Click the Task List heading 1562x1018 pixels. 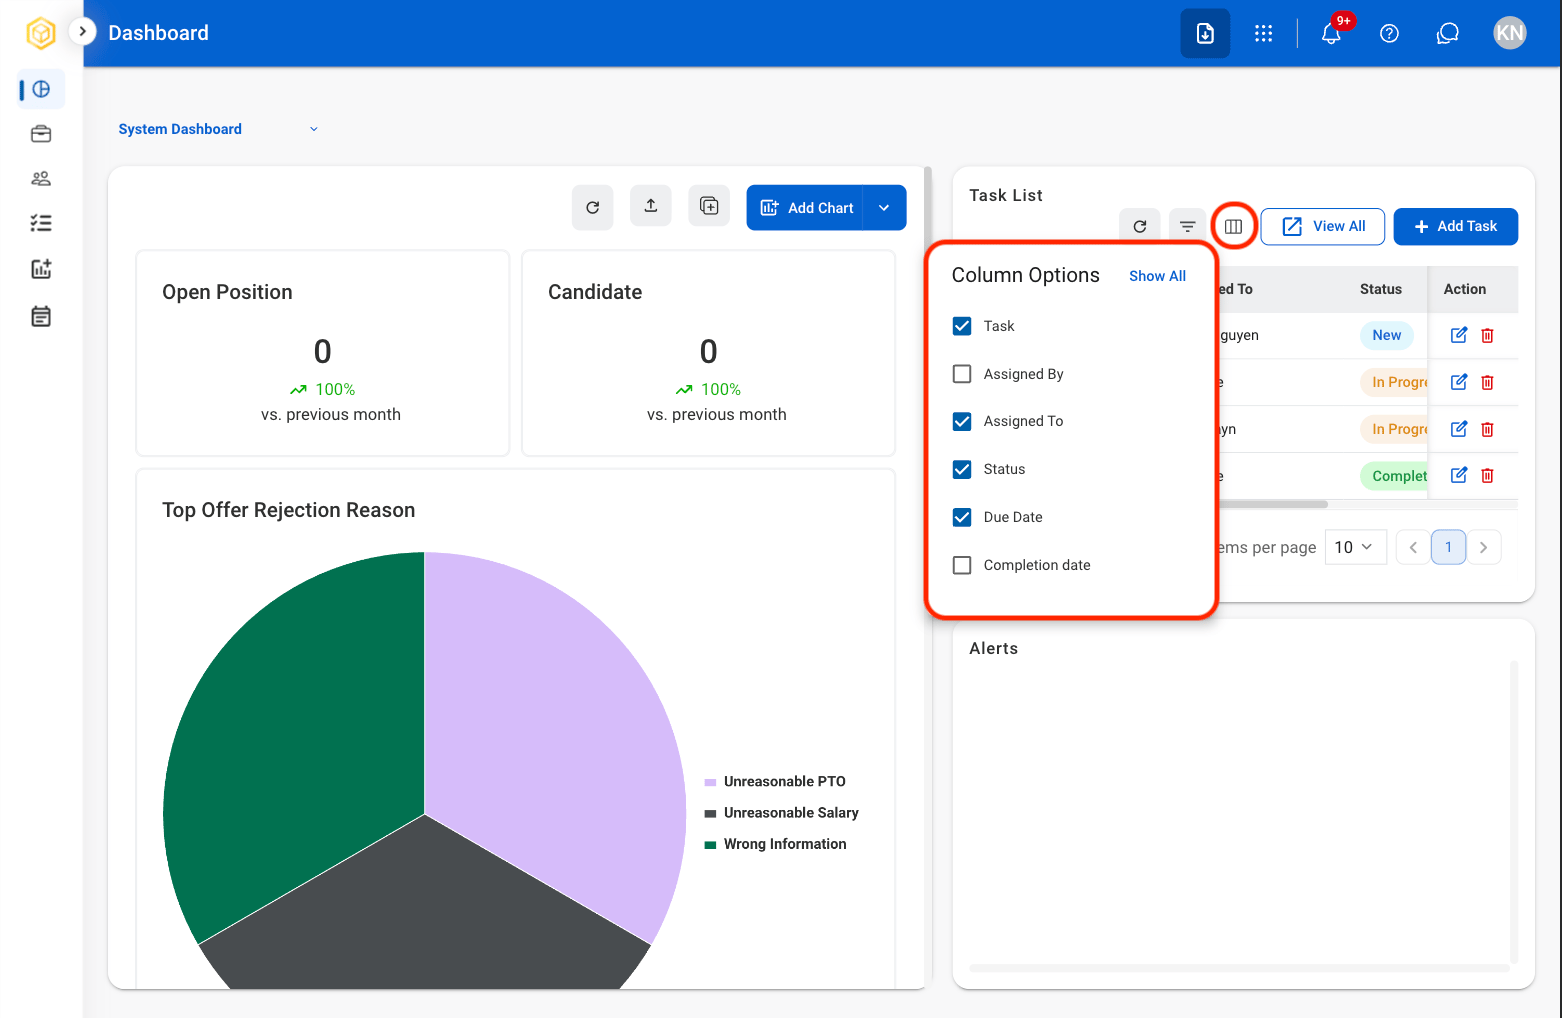1006,195
